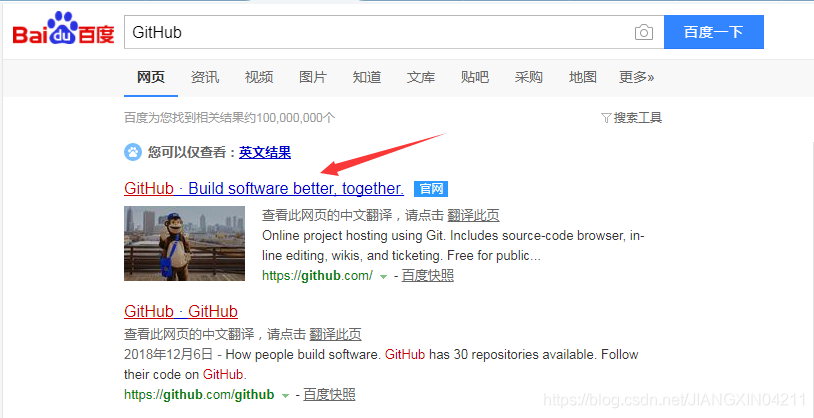Open the https://github.com/ URL link

click(317, 276)
